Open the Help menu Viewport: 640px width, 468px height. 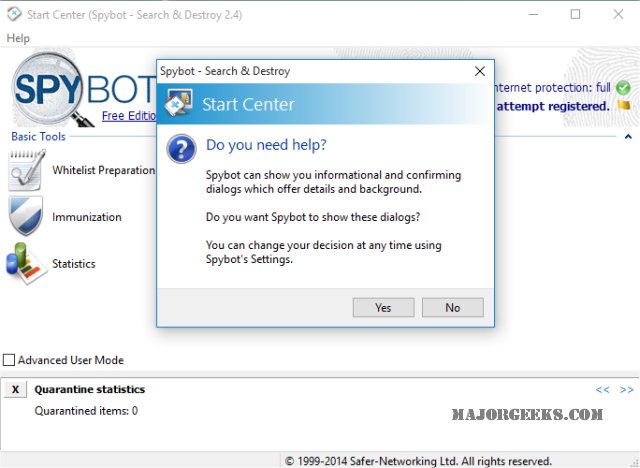(18, 38)
